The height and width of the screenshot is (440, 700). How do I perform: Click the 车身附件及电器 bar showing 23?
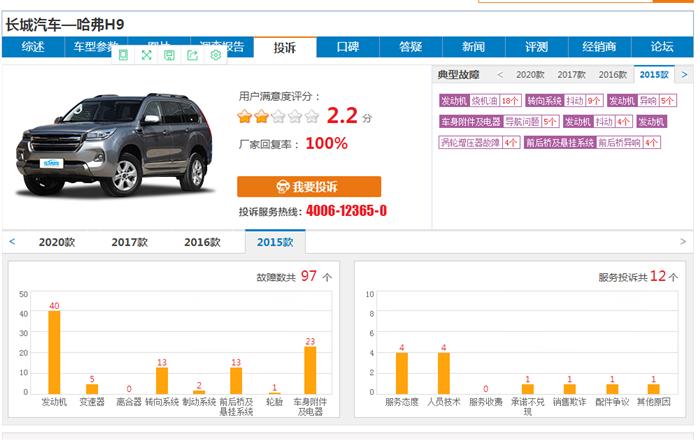coord(310,370)
